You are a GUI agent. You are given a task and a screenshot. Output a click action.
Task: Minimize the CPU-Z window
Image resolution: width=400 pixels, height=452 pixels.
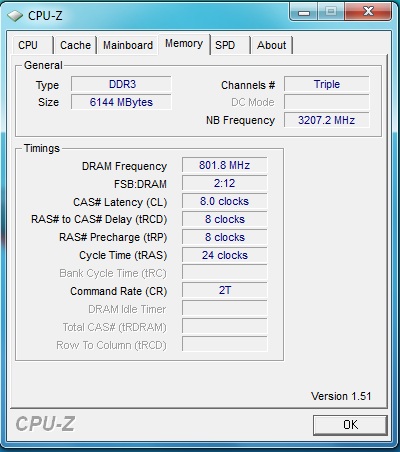pos(304,12)
